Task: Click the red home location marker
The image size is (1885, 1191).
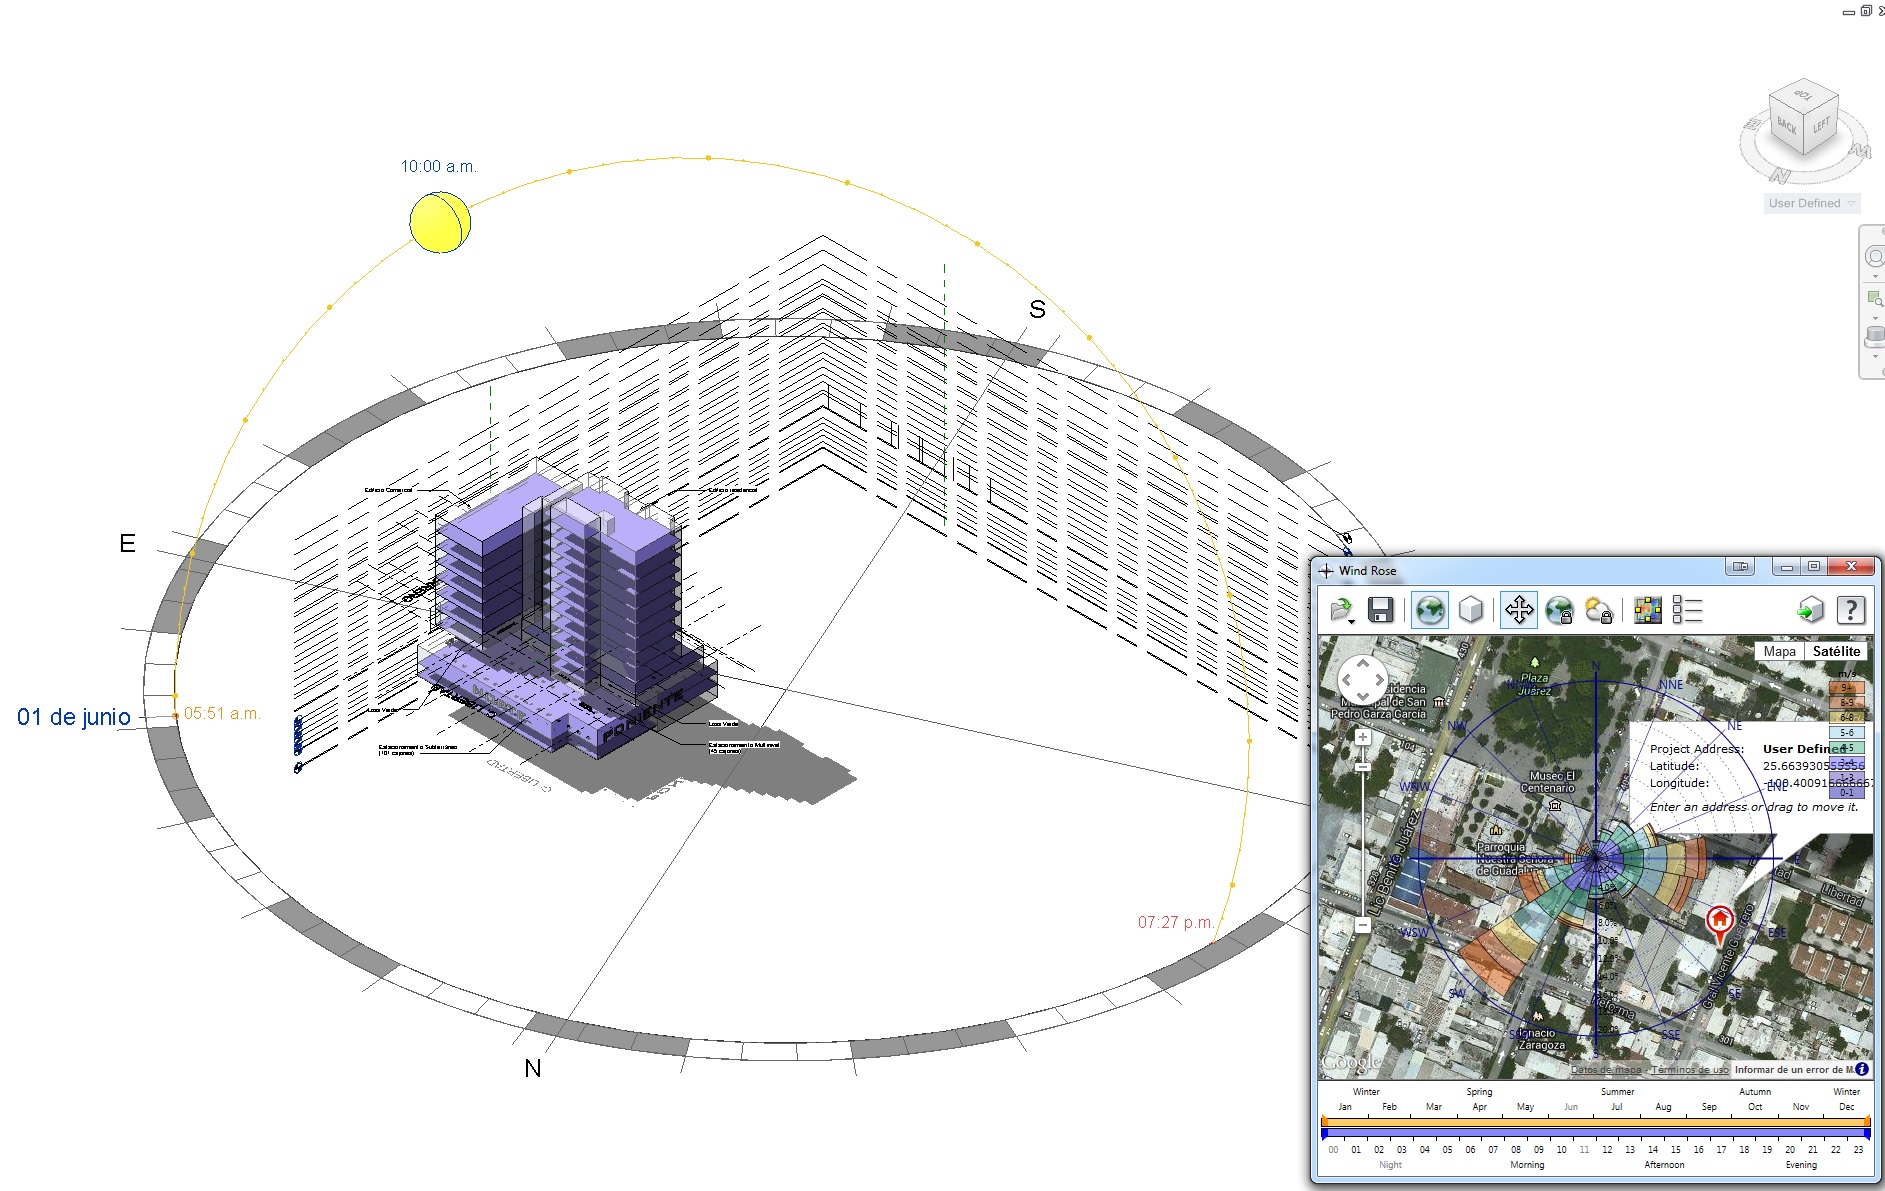Action: pos(1719,923)
